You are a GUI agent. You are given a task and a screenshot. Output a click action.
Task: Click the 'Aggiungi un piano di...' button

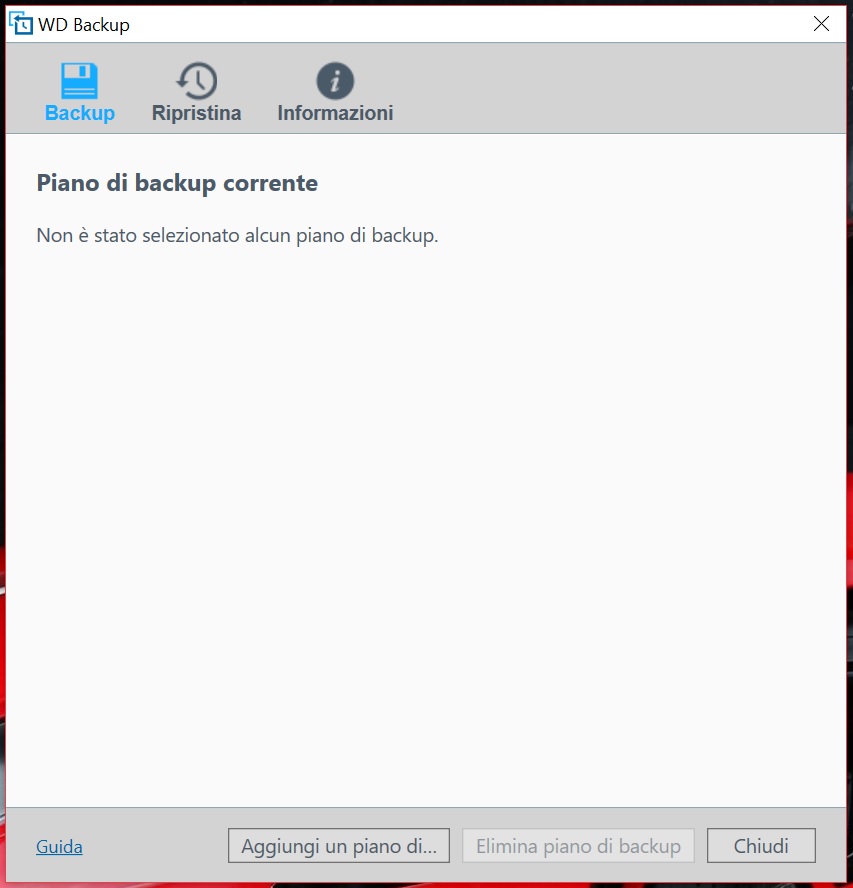tap(339, 846)
